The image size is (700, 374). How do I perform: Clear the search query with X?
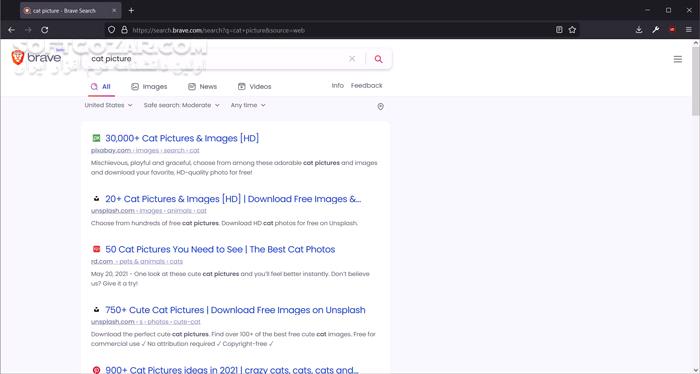[352, 58]
